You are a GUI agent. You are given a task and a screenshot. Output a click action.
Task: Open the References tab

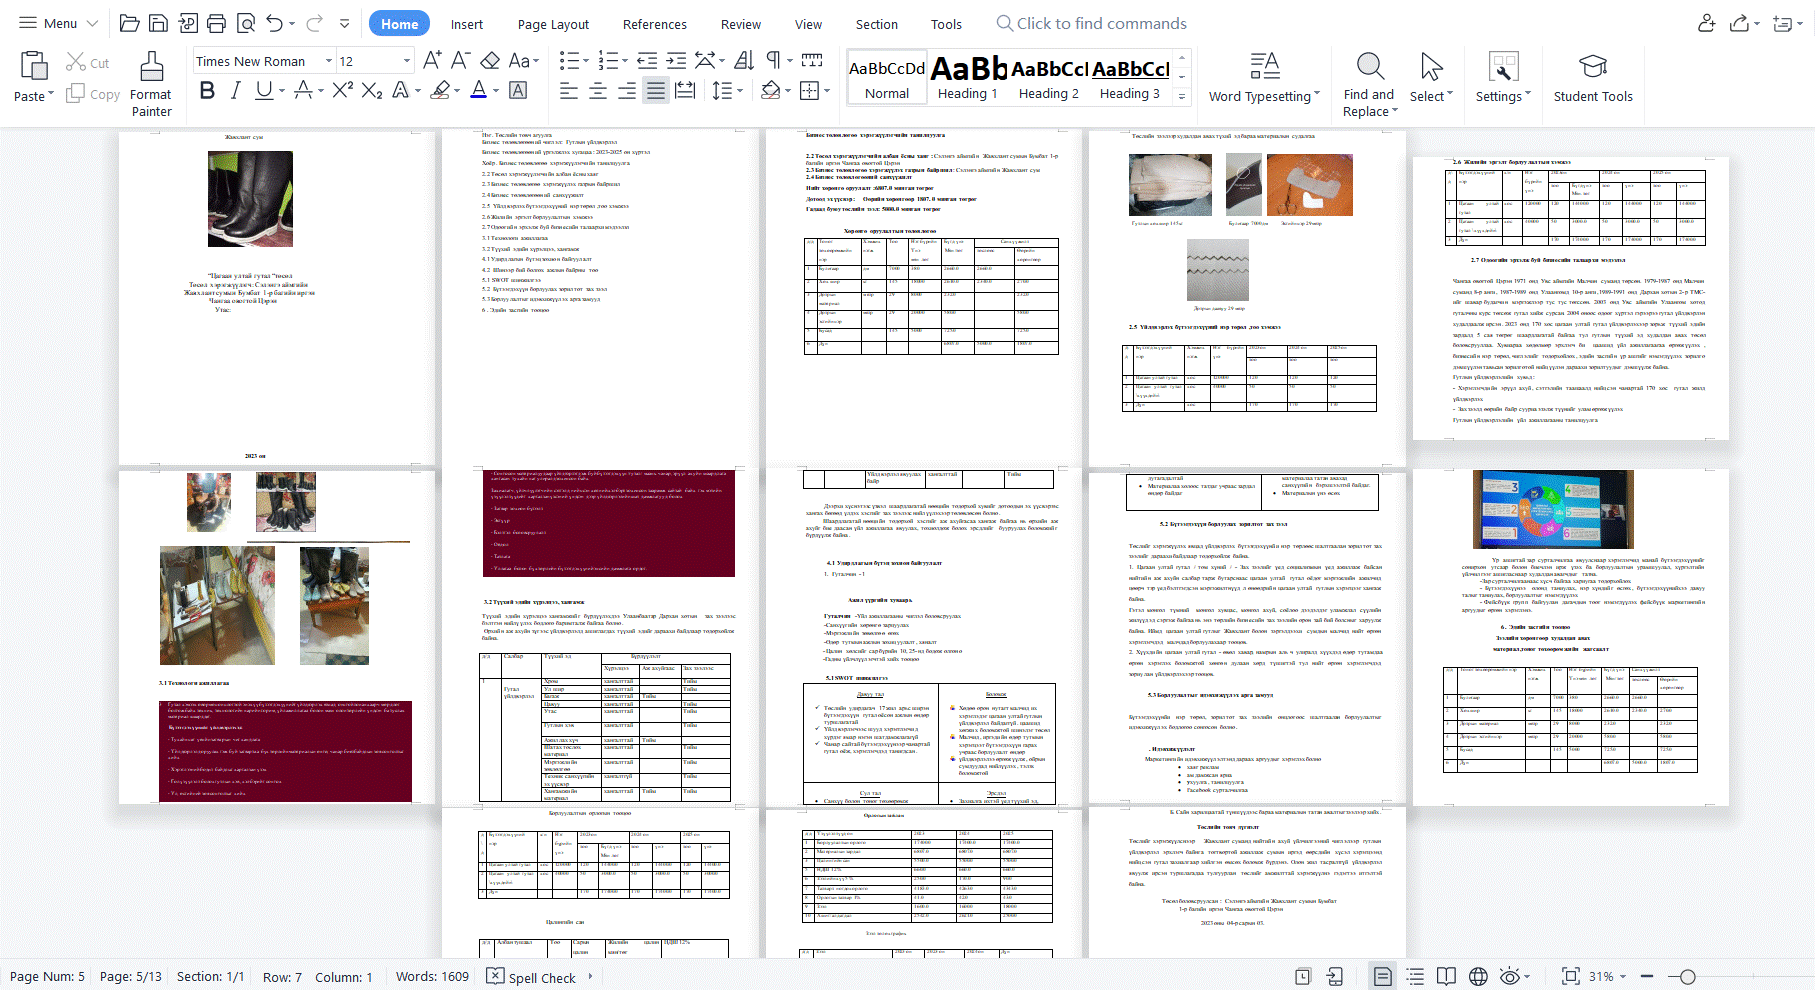(x=654, y=24)
